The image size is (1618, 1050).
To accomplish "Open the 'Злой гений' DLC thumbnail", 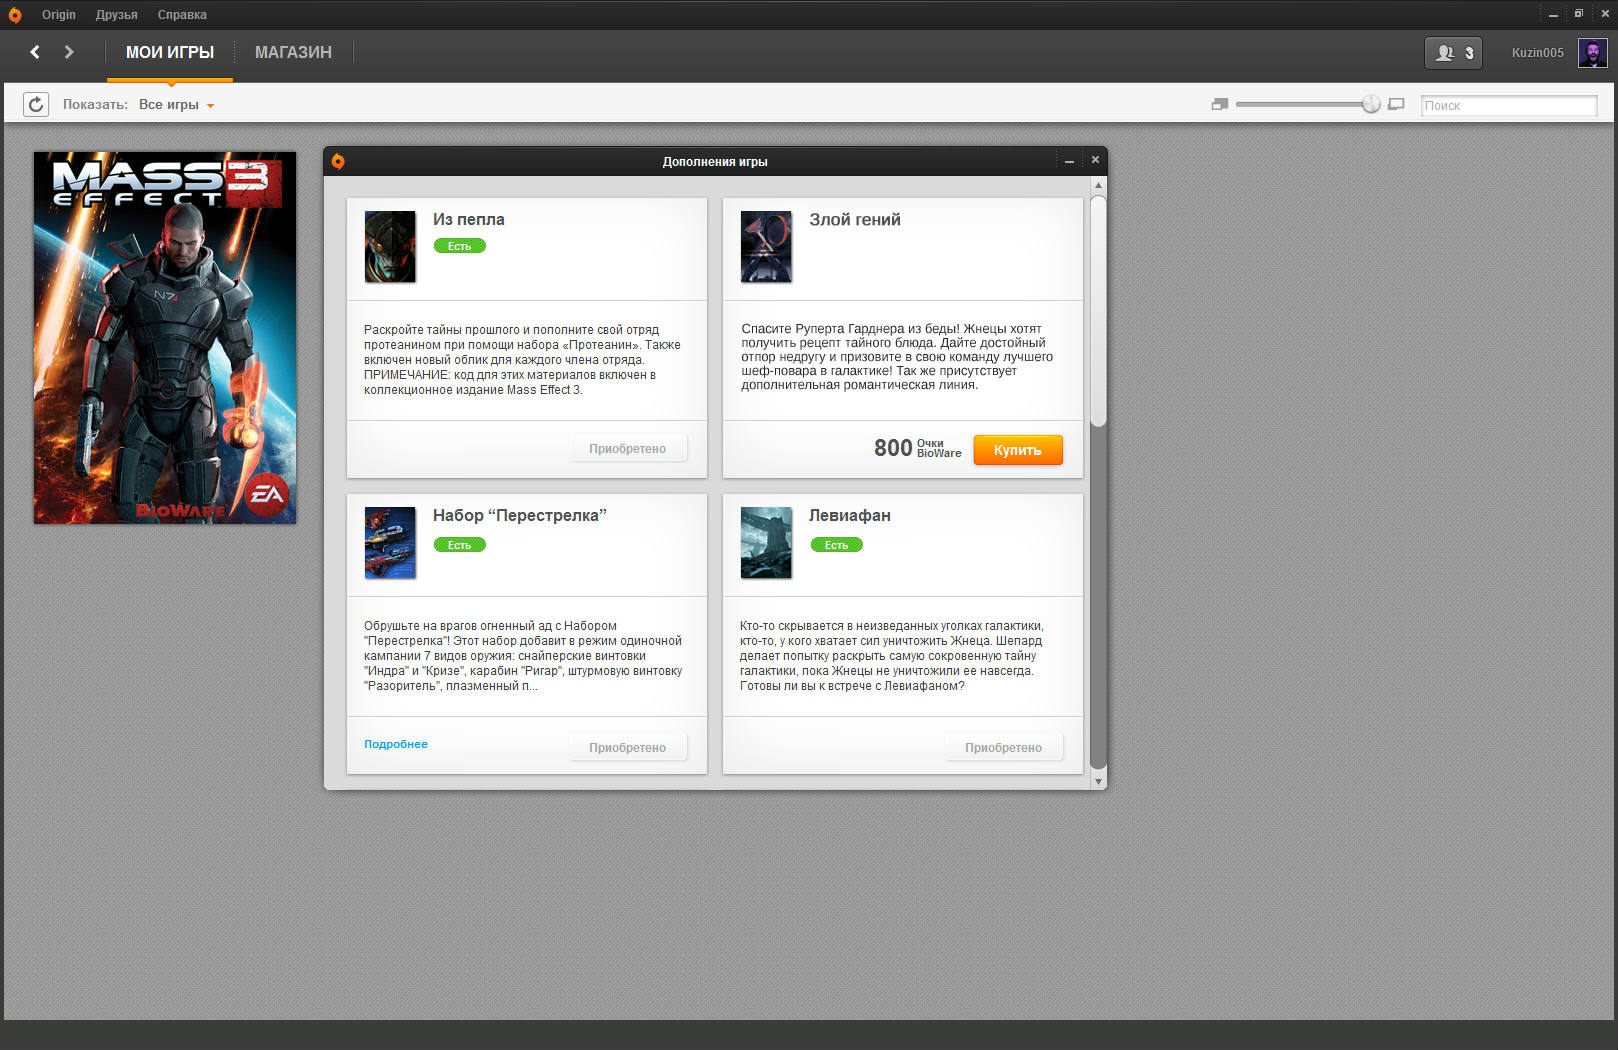I will [766, 246].
